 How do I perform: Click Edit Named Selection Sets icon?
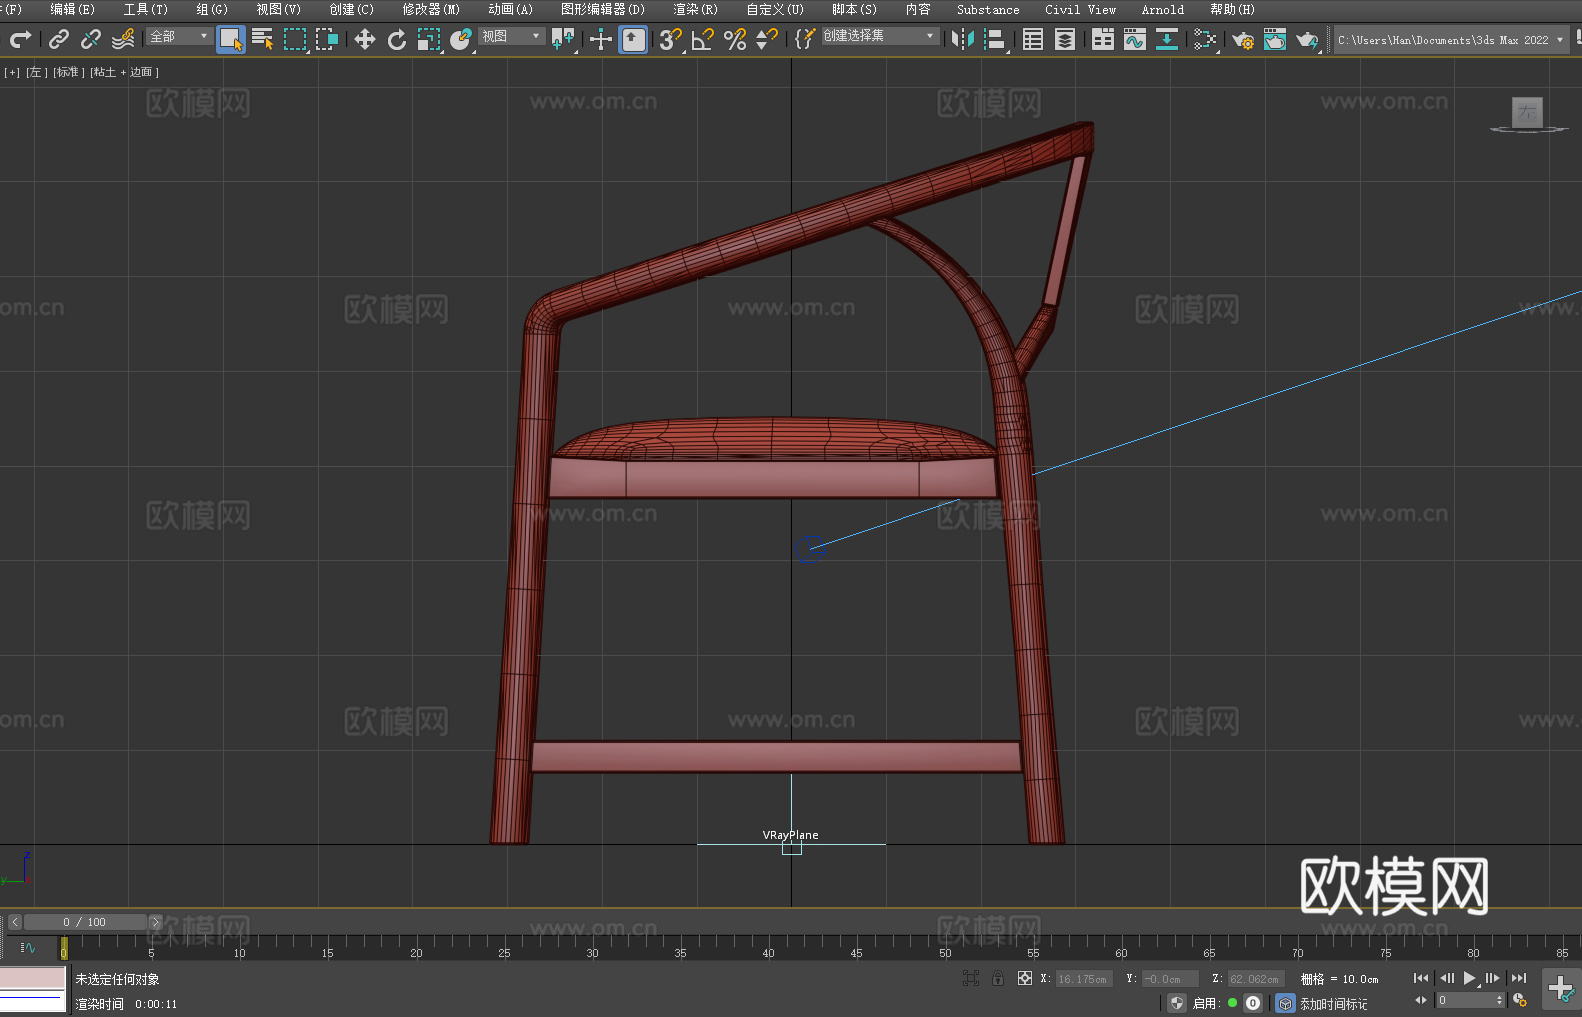coord(805,39)
